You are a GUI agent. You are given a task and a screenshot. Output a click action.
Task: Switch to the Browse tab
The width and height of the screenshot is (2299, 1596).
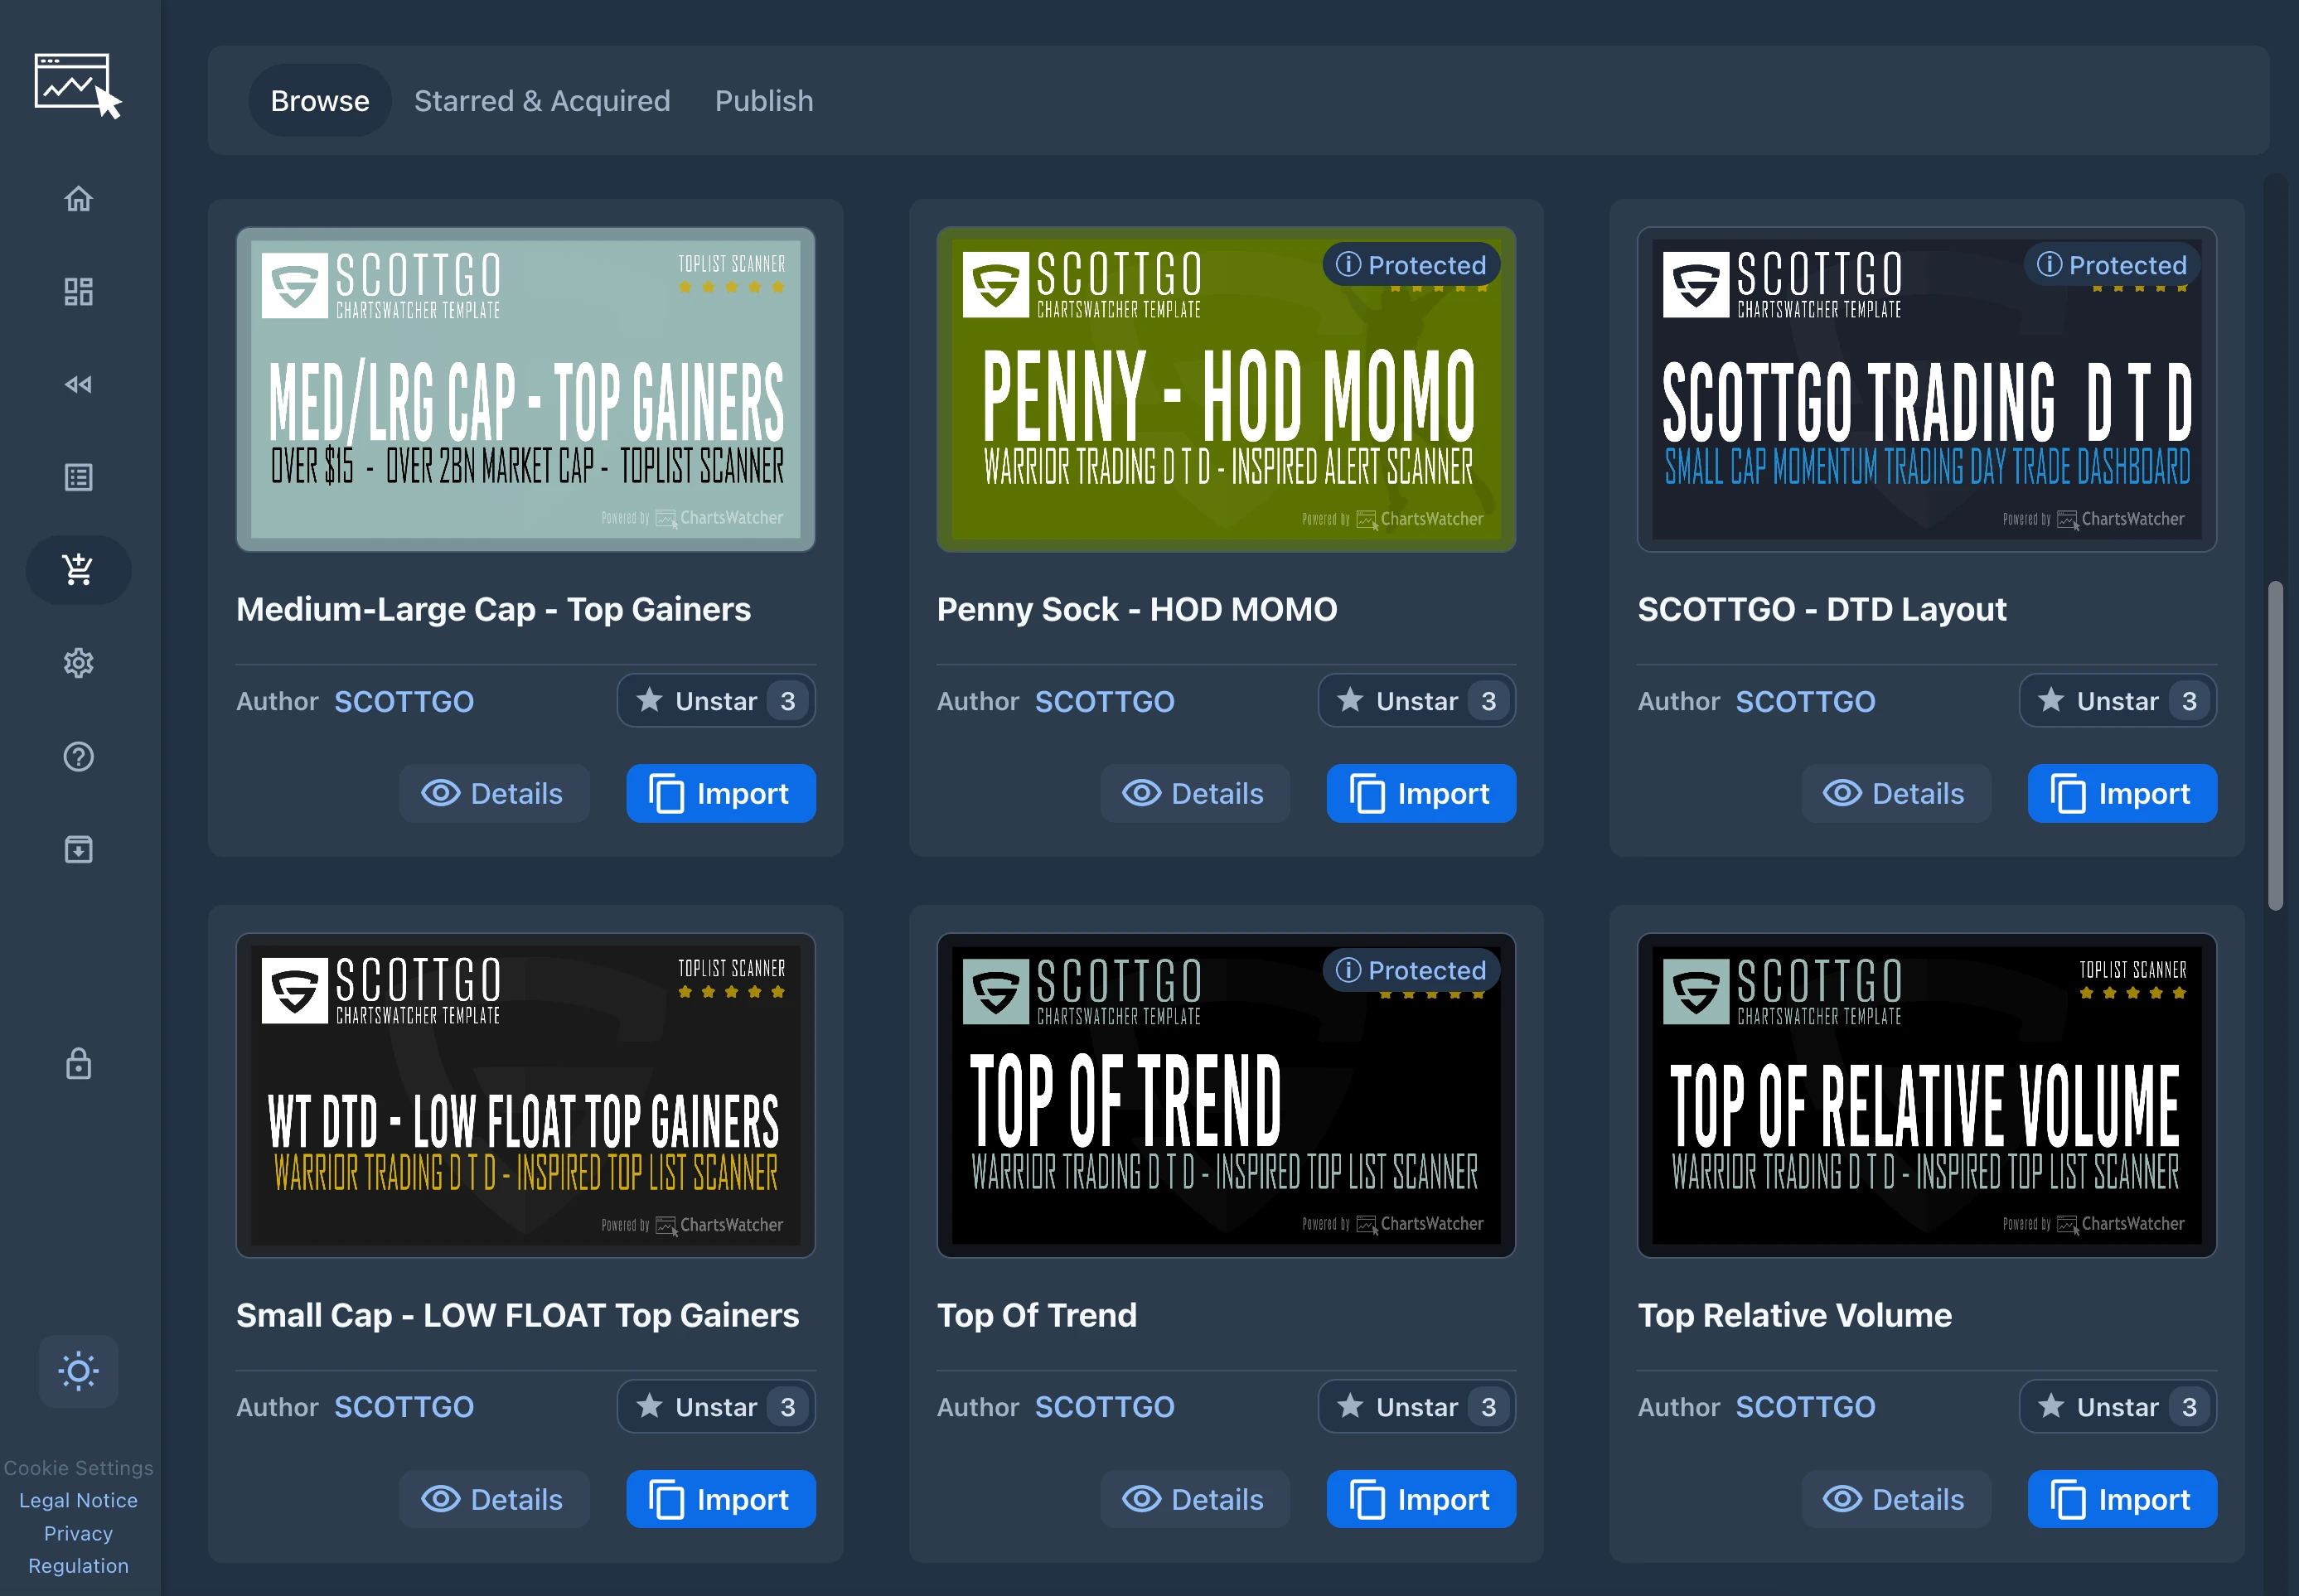[320, 101]
